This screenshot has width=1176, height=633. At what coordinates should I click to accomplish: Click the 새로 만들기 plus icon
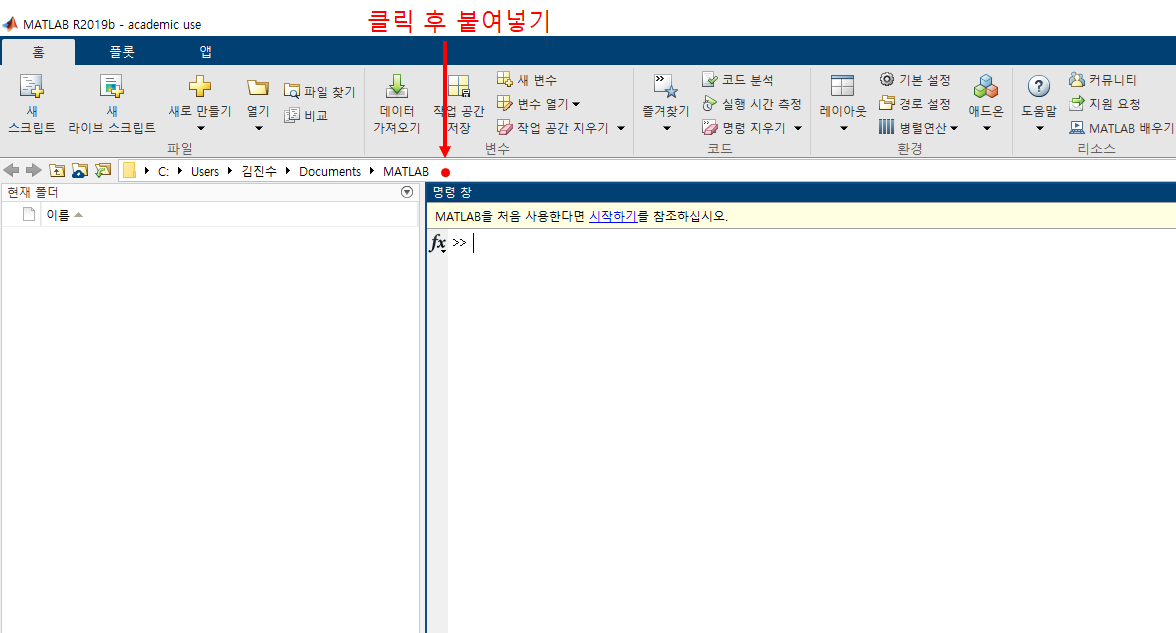pos(200,86)
